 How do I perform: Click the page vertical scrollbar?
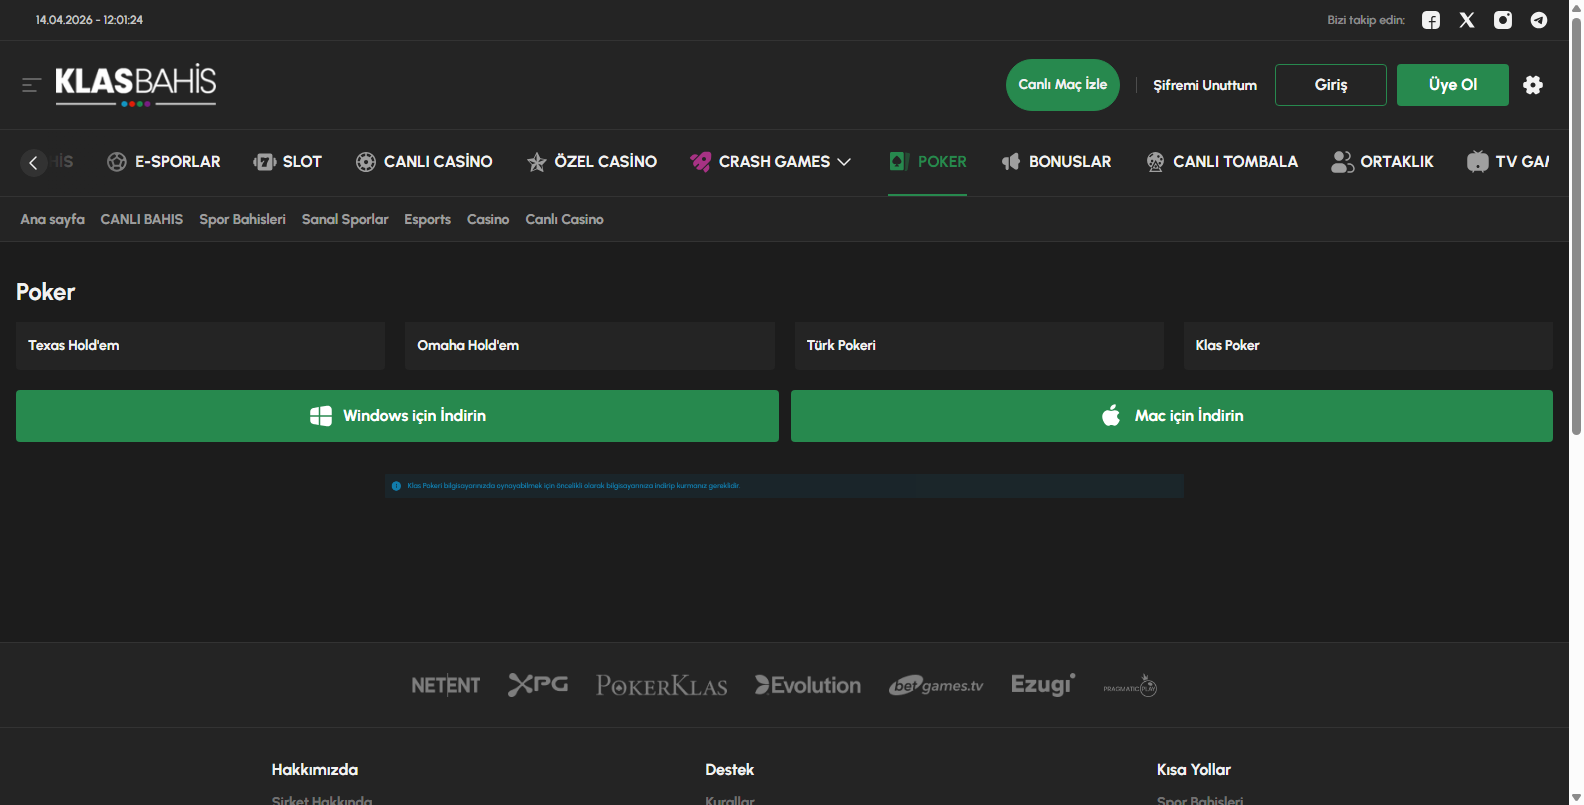tap(1576, 230)
